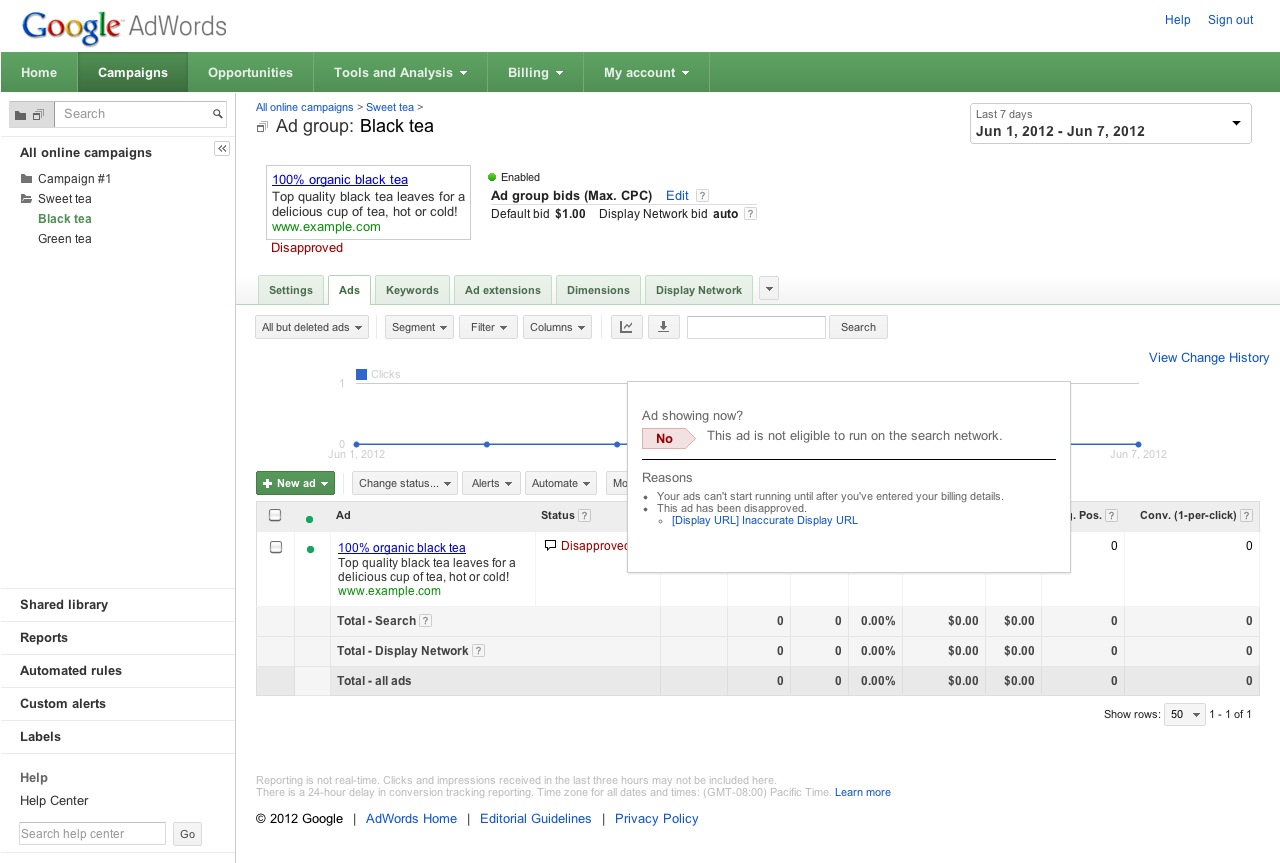Open the Billing menu
Image resolution: width=1280 pixels, height=863 pixels.
[x=535, y=72]
